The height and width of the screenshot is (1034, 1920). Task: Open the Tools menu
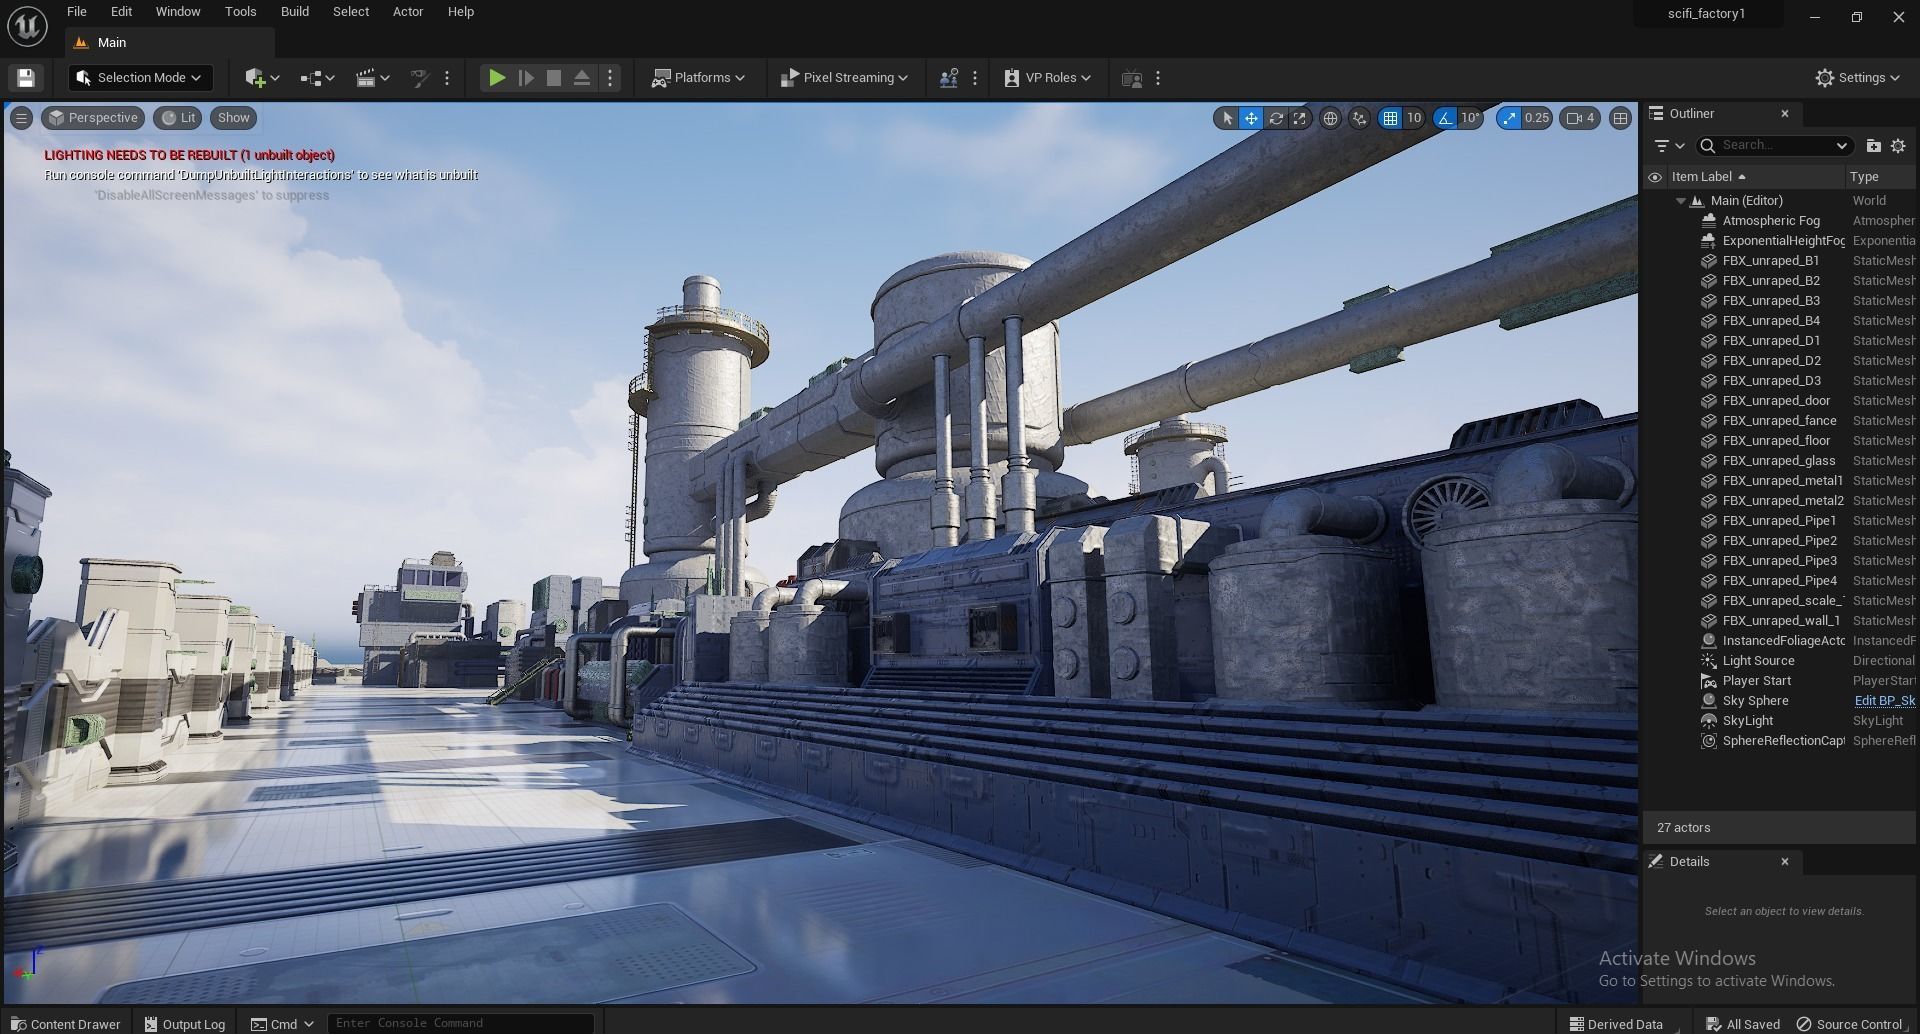pos(240,12)
